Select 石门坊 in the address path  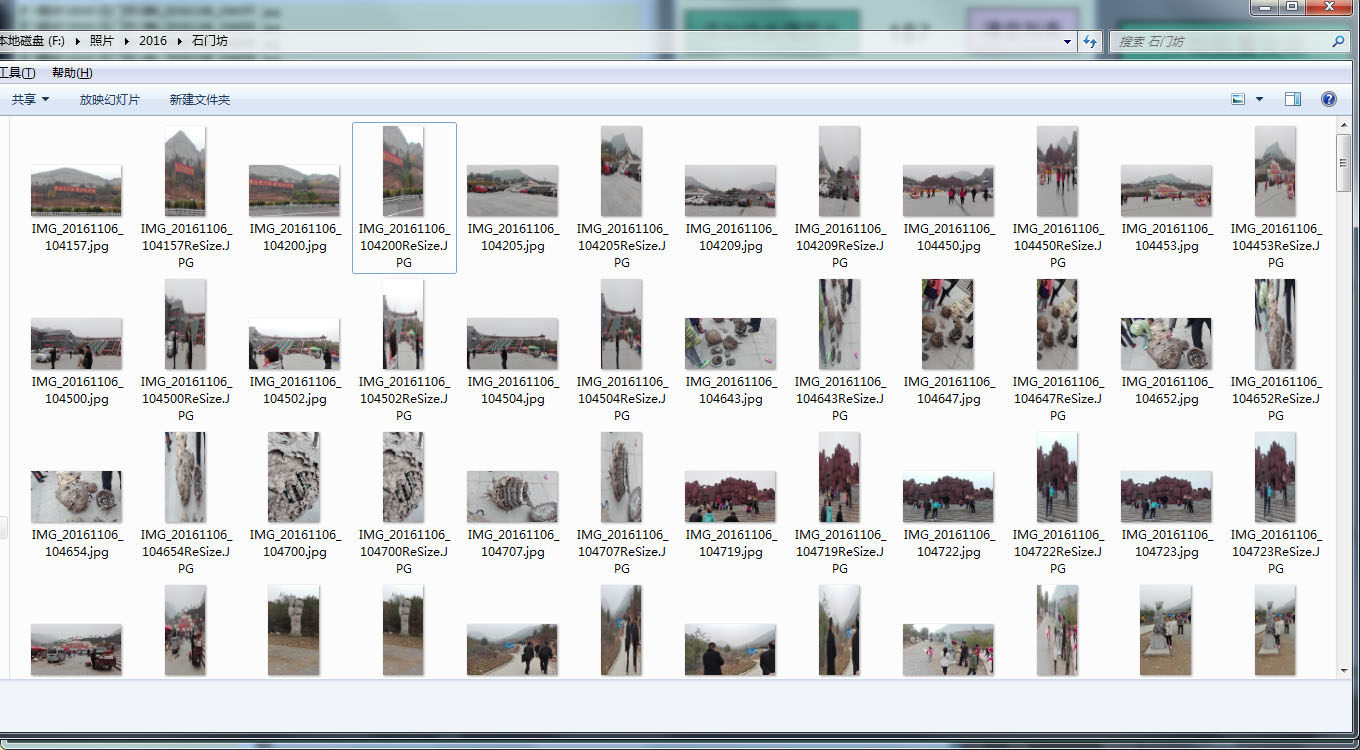(211, 41)
